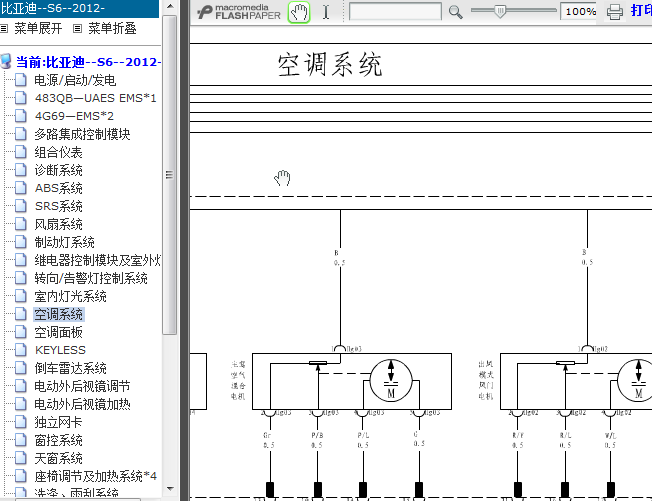This screenshot has width=652, height=501.
Task: Open the 诊断系统 diagram
Action: click(58, 170)
